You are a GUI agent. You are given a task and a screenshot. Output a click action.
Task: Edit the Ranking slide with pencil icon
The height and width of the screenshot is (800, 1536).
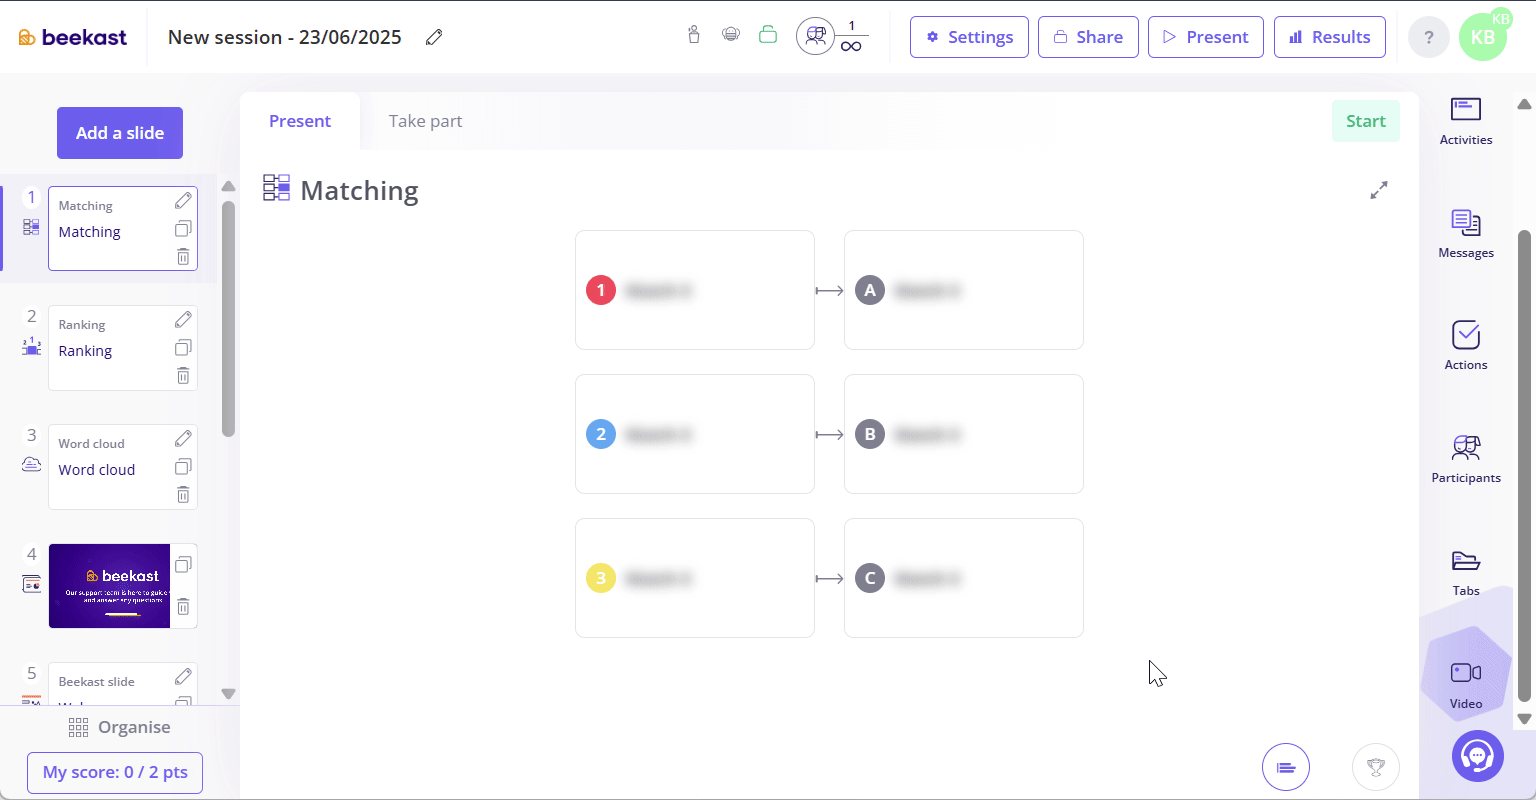pyautogui.click(x=183, y=320)
